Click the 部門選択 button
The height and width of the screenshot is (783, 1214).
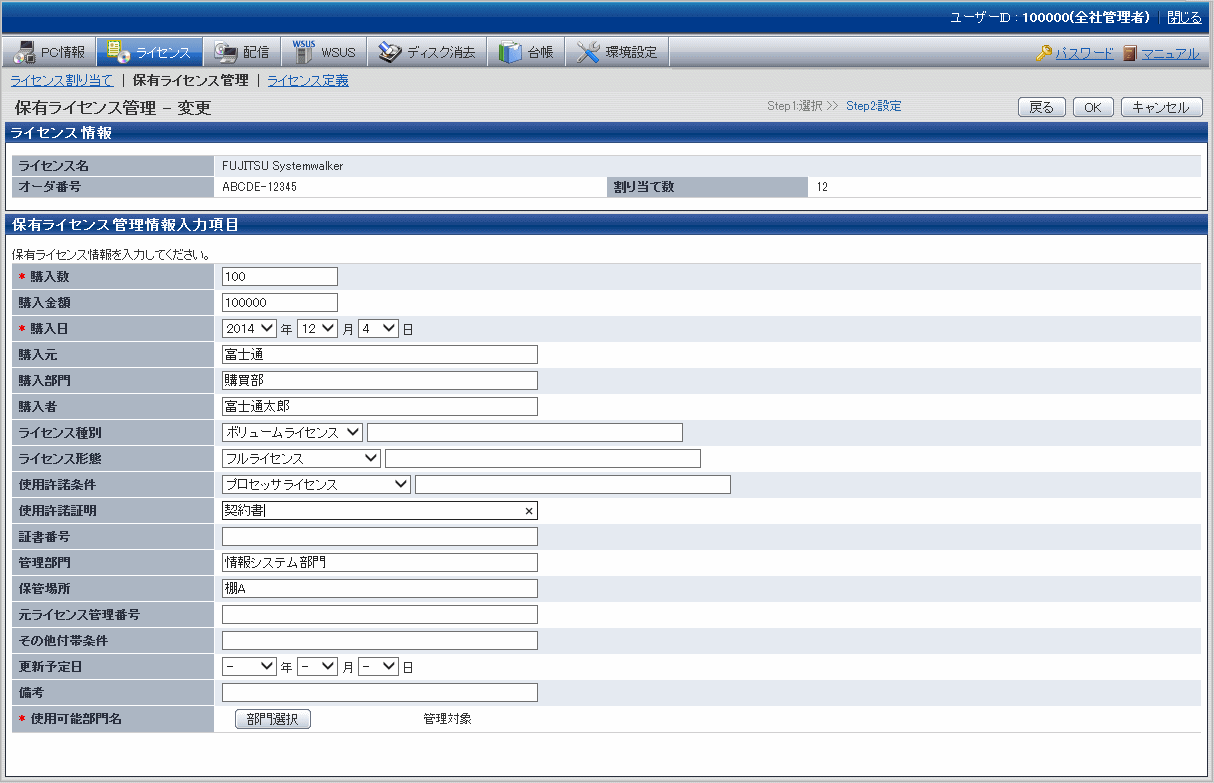(x=273, y=719)
